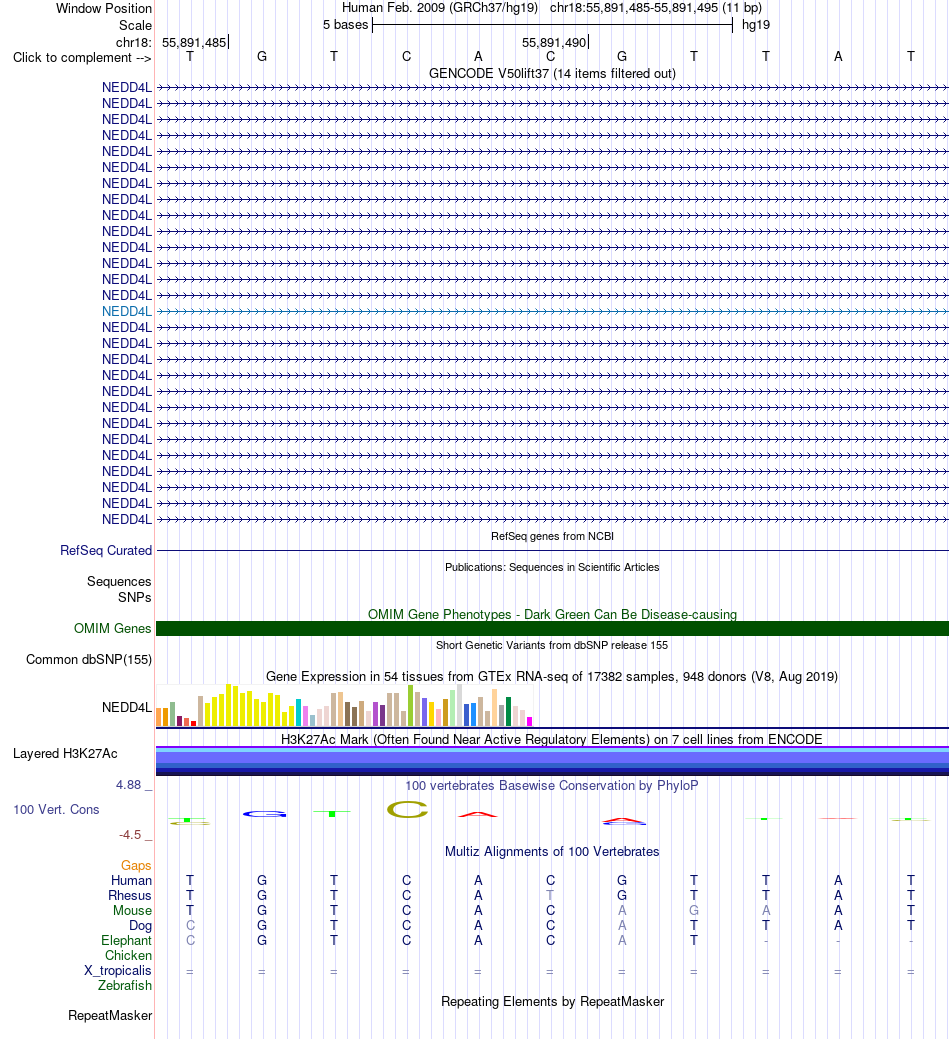Click the GTEx NEDD4L expression label
950x1039 pixels.
point(127,708)
